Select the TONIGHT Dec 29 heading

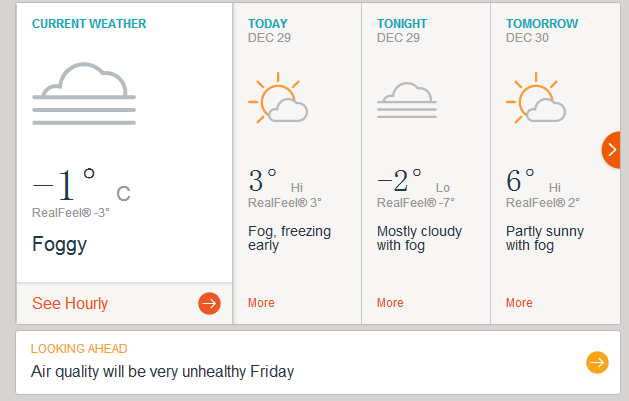(402, 30)
